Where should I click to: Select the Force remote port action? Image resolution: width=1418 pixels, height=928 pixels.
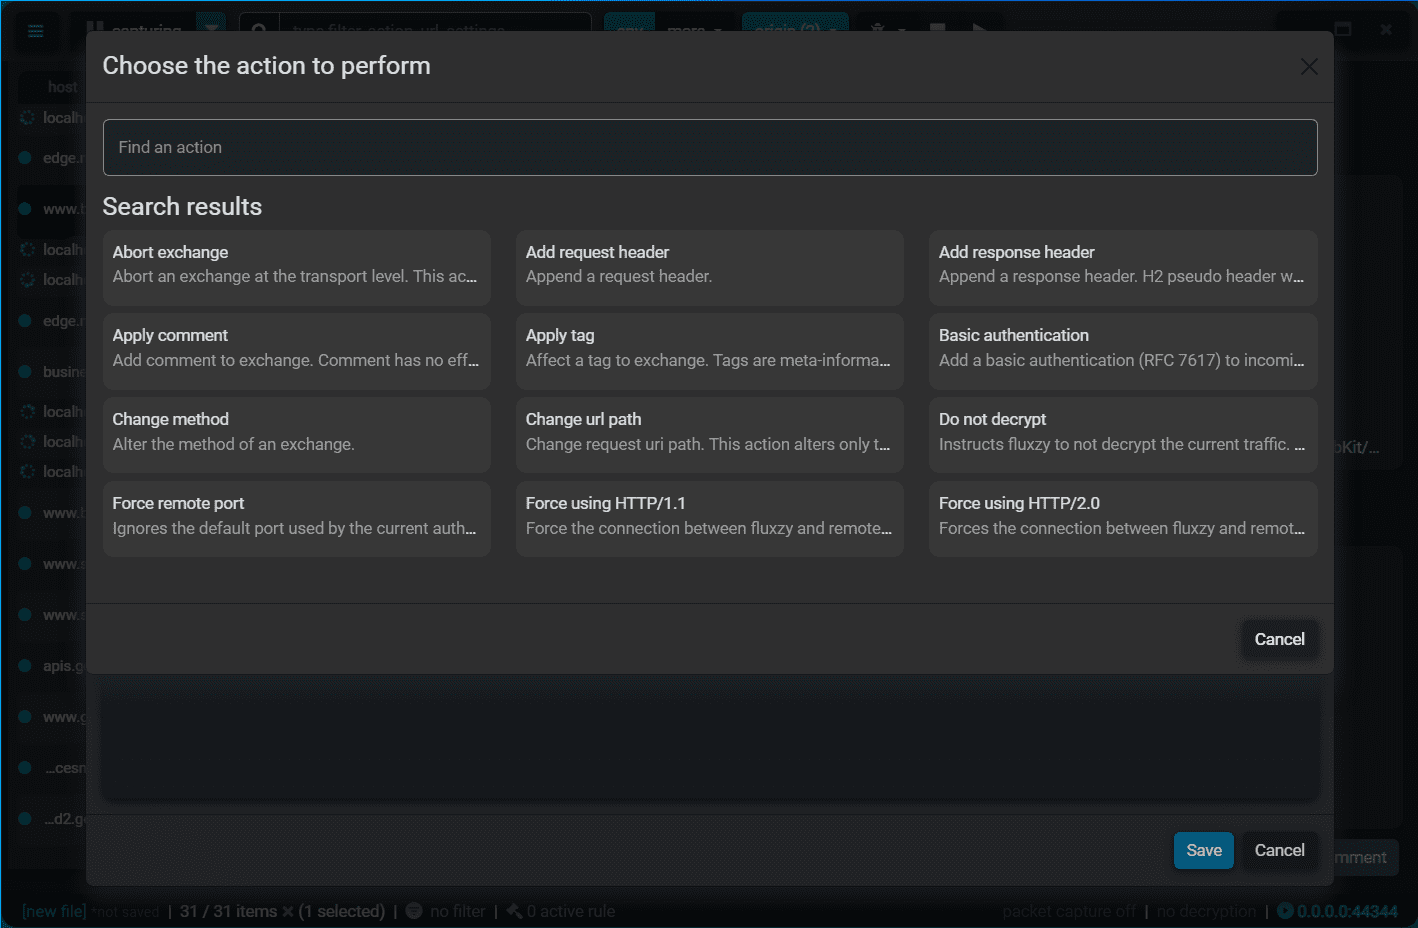pos(297,516)
